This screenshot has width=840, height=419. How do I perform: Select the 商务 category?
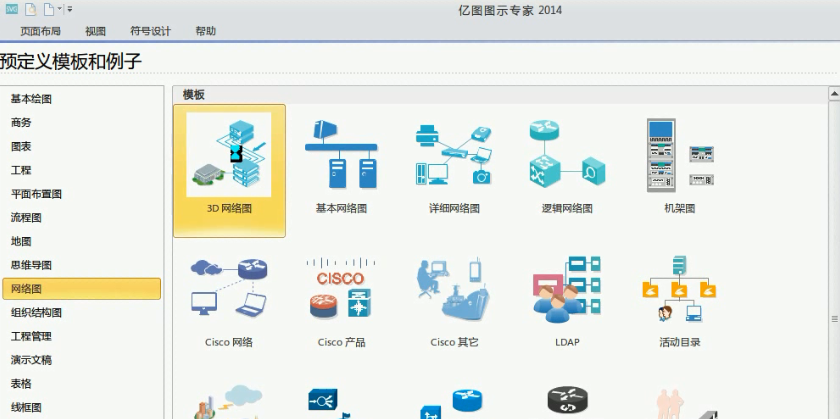point(81,123)
